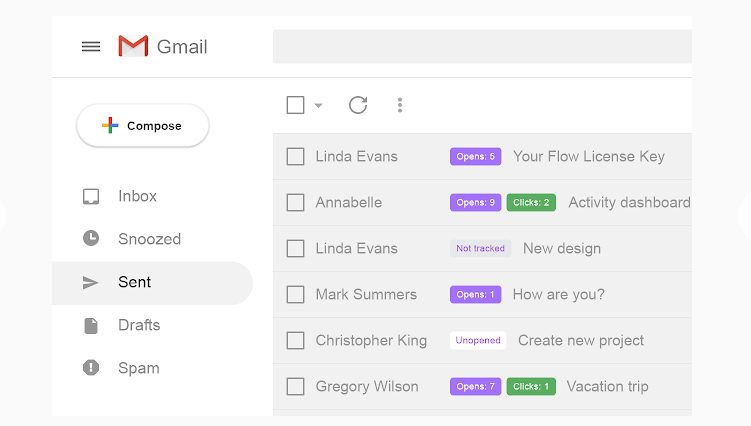751x426 pixels.
Task: Expand the select-all dropdown arrow
Action: click(x=319, y=106)
